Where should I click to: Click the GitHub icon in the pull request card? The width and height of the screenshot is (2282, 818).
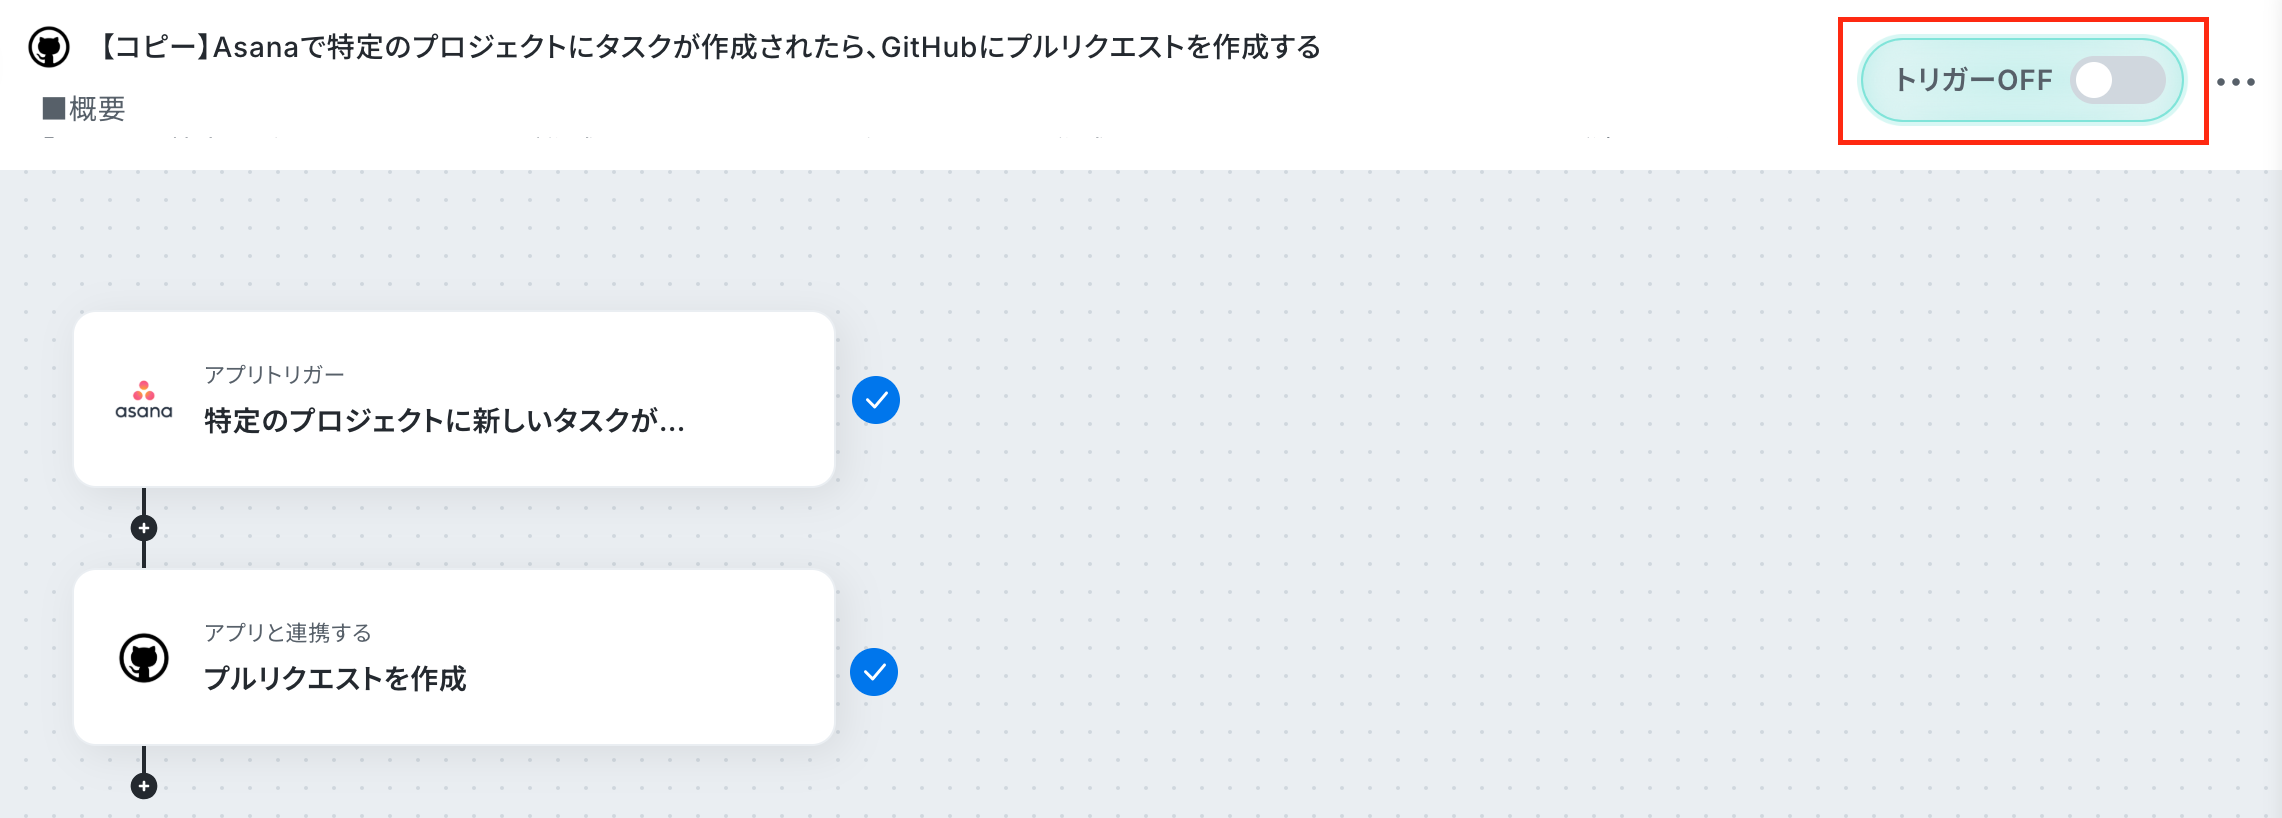click(144, 658)
